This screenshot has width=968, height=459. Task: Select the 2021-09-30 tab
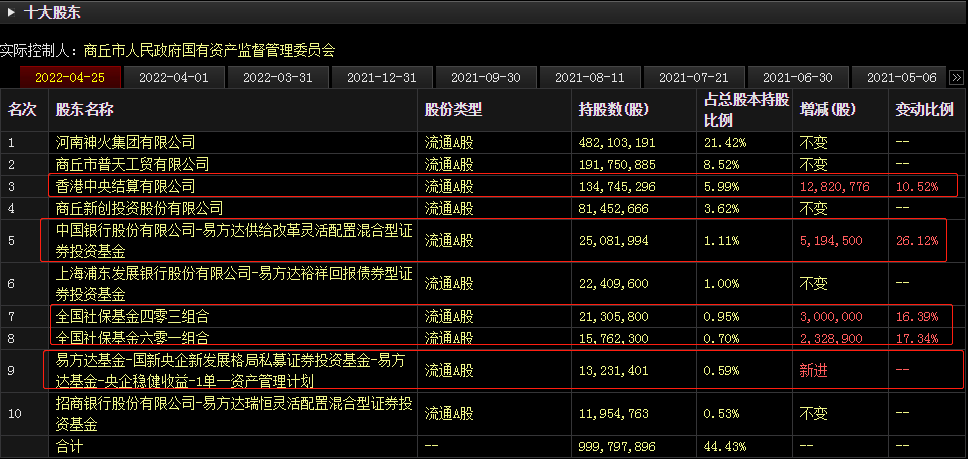tap(486, 78)
